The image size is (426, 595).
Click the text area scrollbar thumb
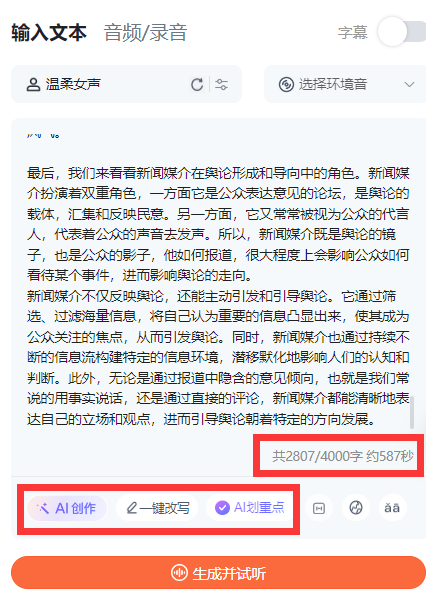click(412, 412)
